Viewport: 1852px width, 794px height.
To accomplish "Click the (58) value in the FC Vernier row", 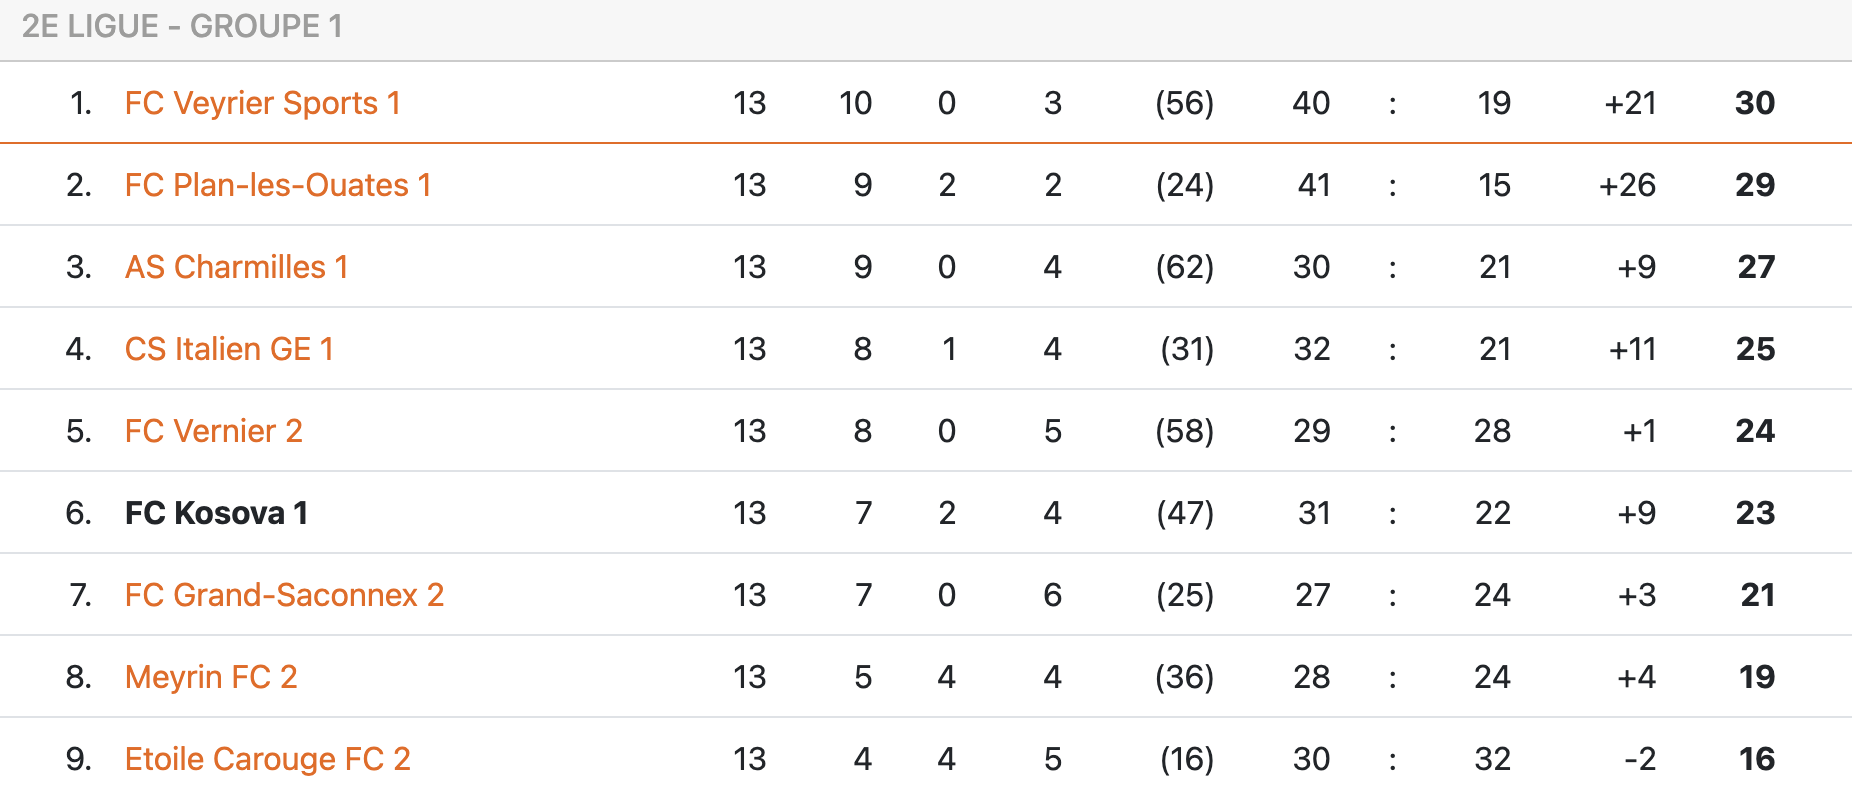I will point(1184,431).
